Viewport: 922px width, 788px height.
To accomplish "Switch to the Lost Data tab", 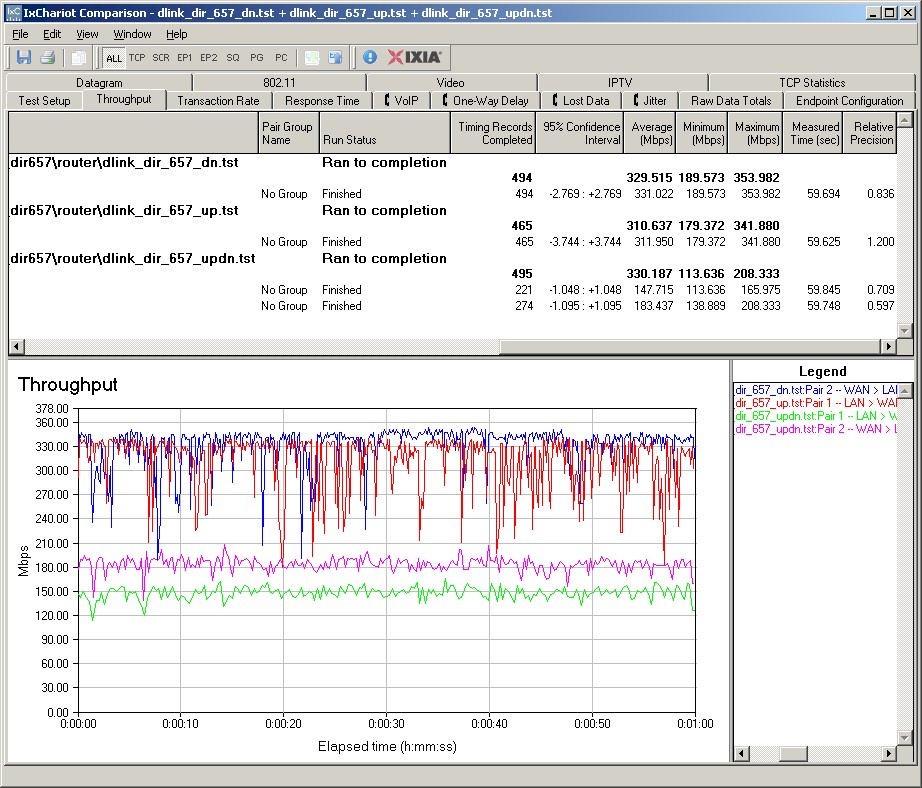I will pos(581,101).
